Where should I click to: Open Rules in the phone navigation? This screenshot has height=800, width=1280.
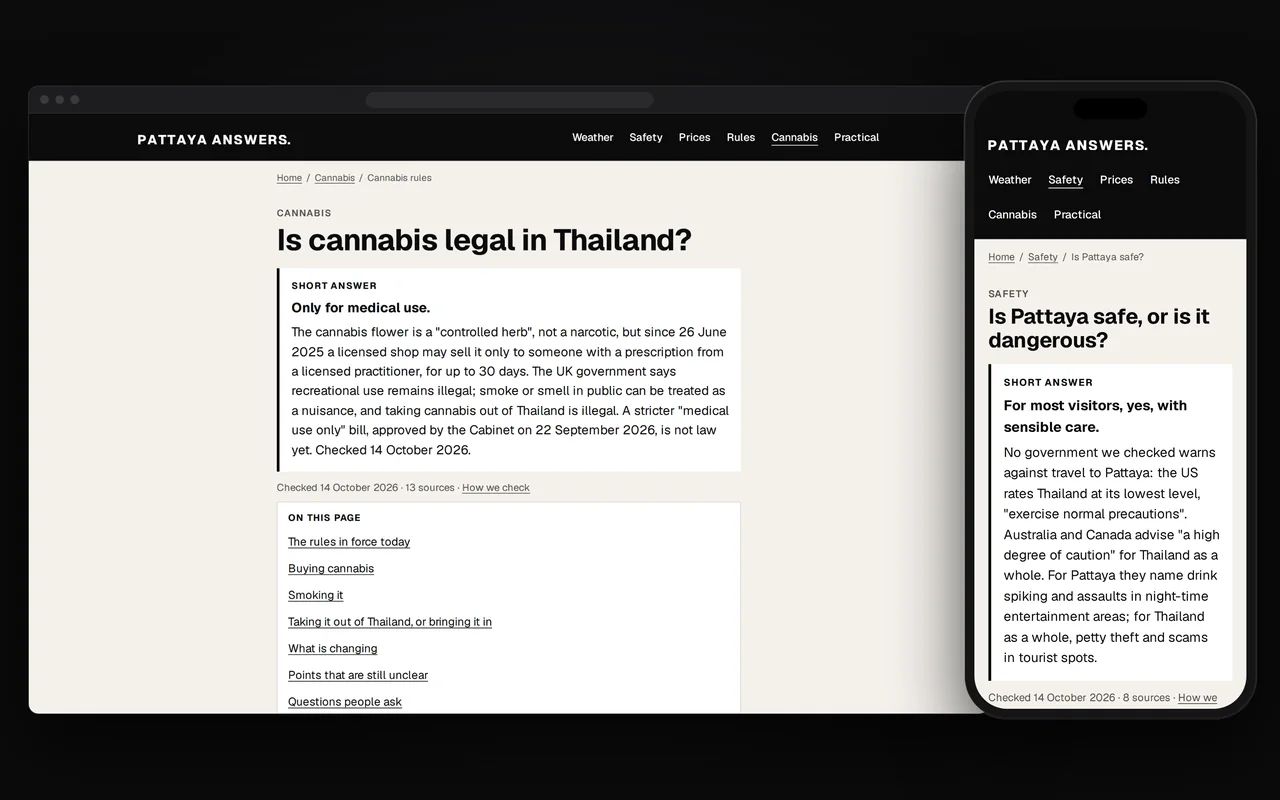point(1165,180)
